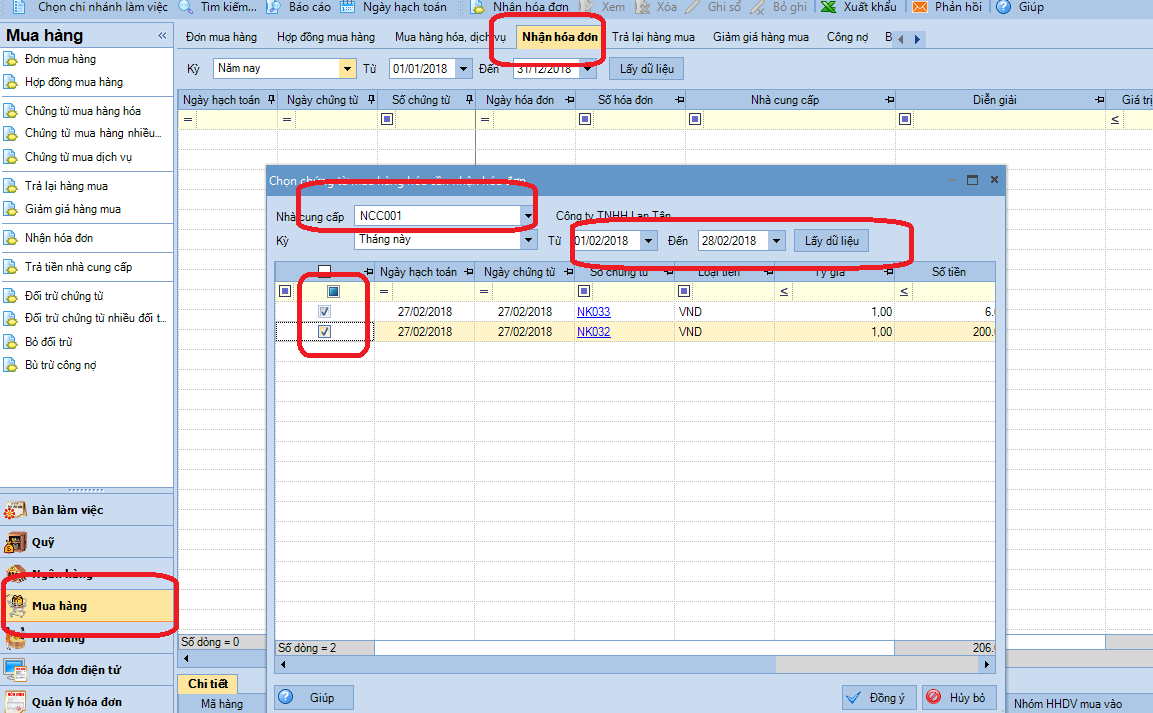This screenshot has width=1153, height=713.
Task: Open the Hóa đơn điện tử module
Action: [x=87, y=670]
